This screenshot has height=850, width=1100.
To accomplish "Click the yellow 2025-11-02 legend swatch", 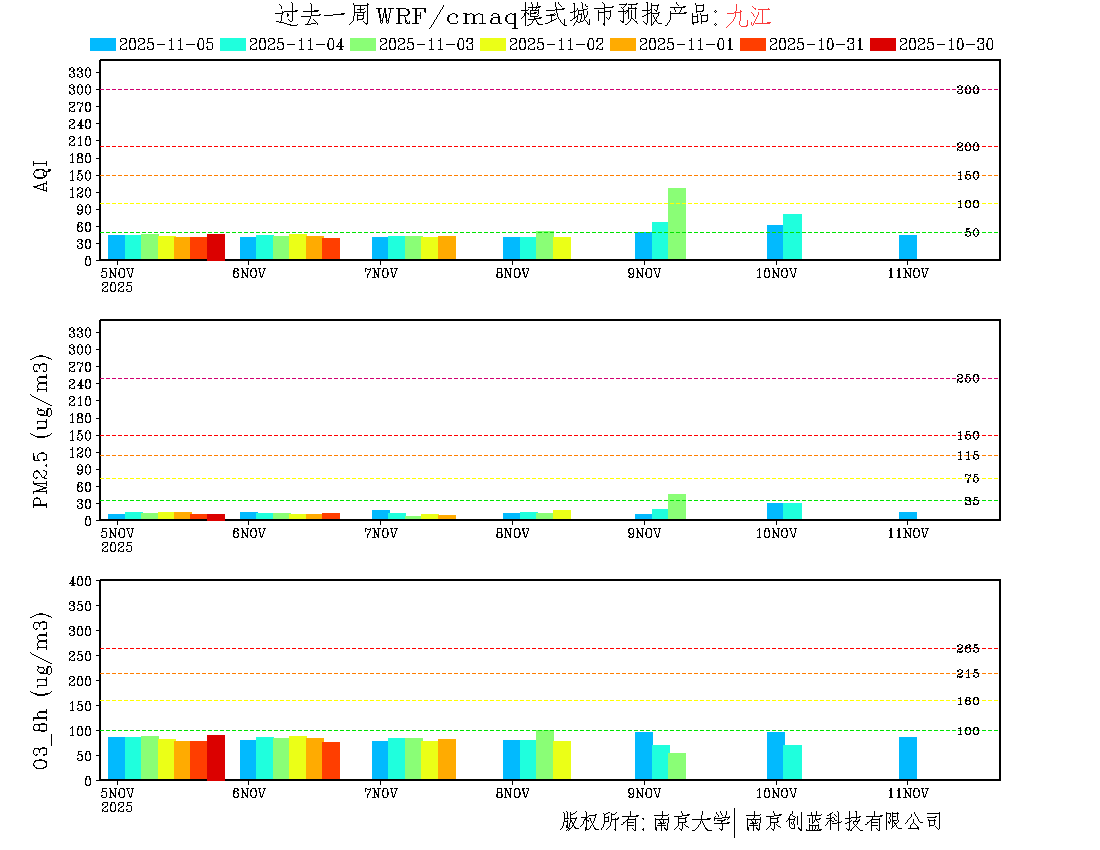I will click(493, 44).
